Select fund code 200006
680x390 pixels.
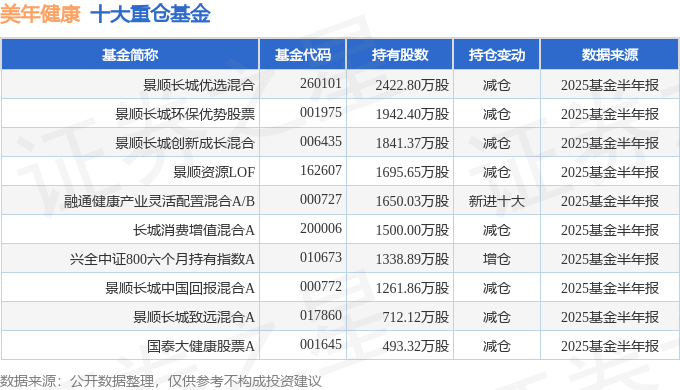[321, 228]
